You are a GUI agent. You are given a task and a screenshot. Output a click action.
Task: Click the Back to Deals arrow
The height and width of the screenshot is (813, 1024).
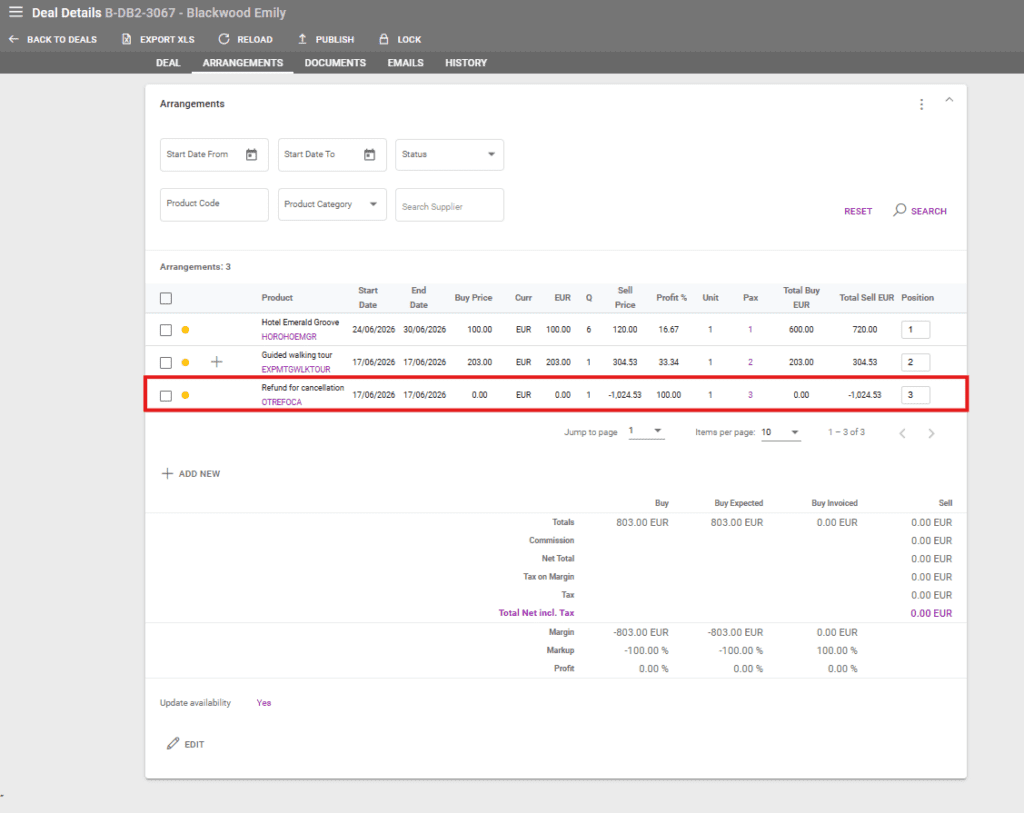coord(14,40)
